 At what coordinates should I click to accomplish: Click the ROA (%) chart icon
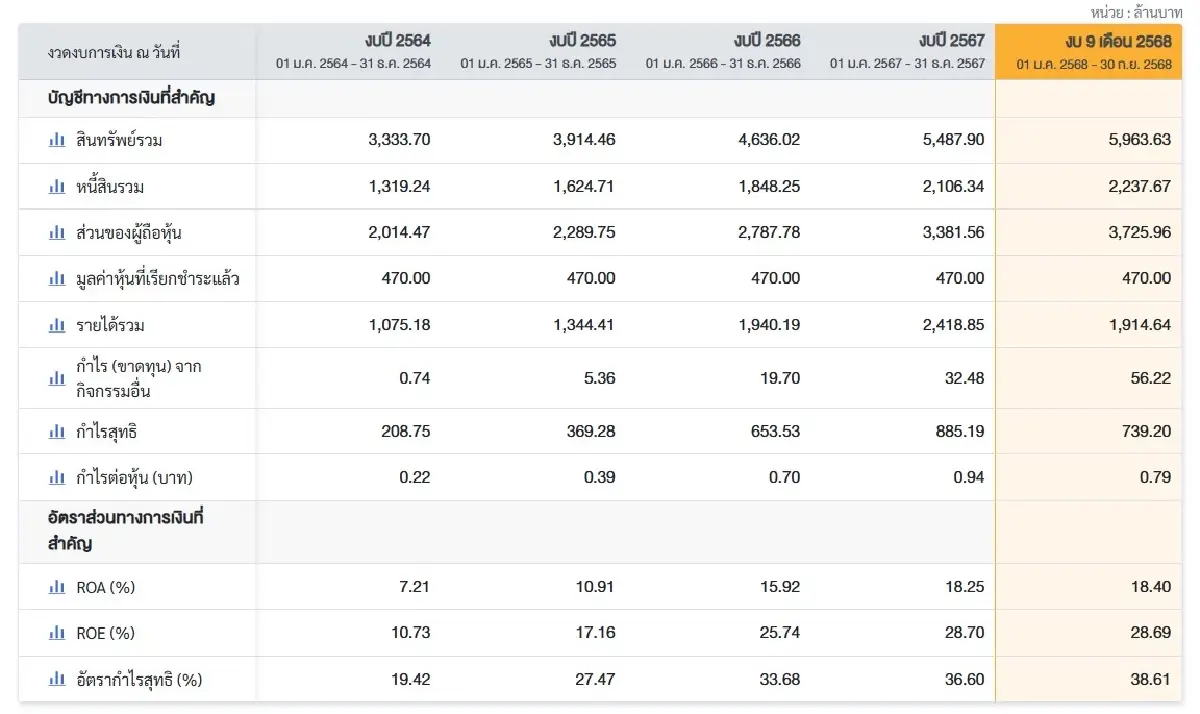click(x=57, y=587)
